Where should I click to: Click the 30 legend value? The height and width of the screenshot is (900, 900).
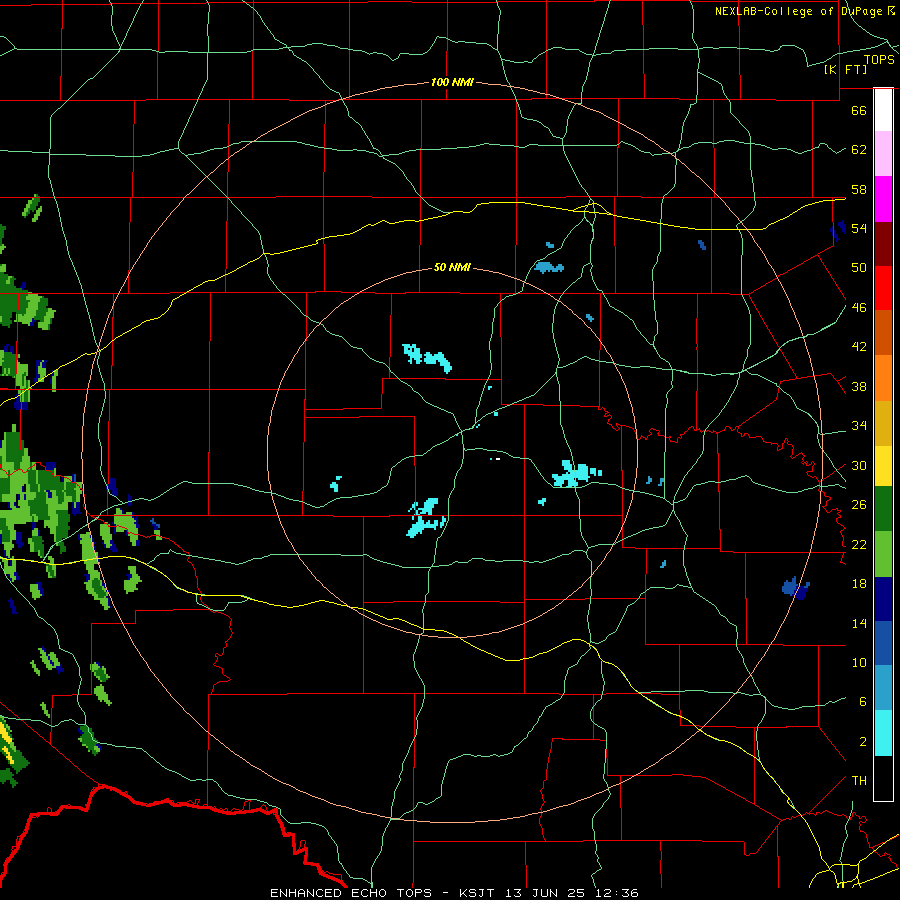click(x=859, y=465)
